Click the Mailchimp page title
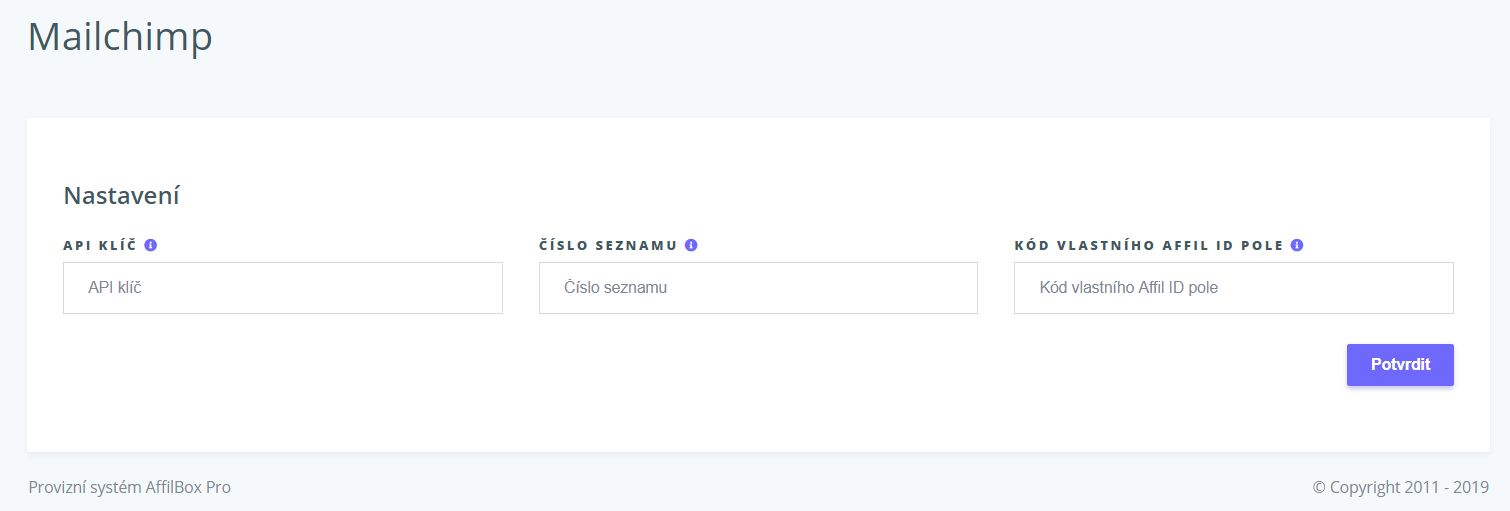The height and width of the screenshot is (511, 1510). point(120,37)
